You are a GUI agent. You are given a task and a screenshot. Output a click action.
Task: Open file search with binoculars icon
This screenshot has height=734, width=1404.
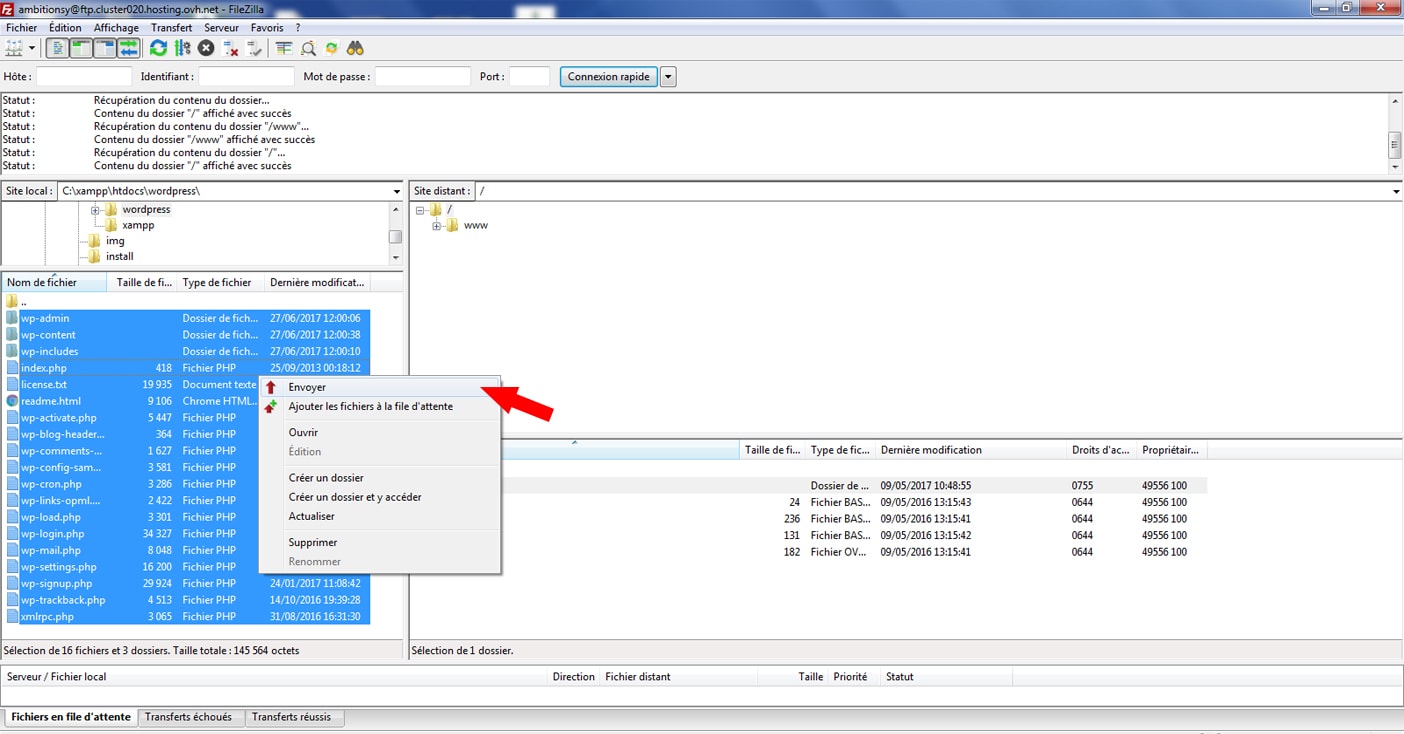coord(356,48)
